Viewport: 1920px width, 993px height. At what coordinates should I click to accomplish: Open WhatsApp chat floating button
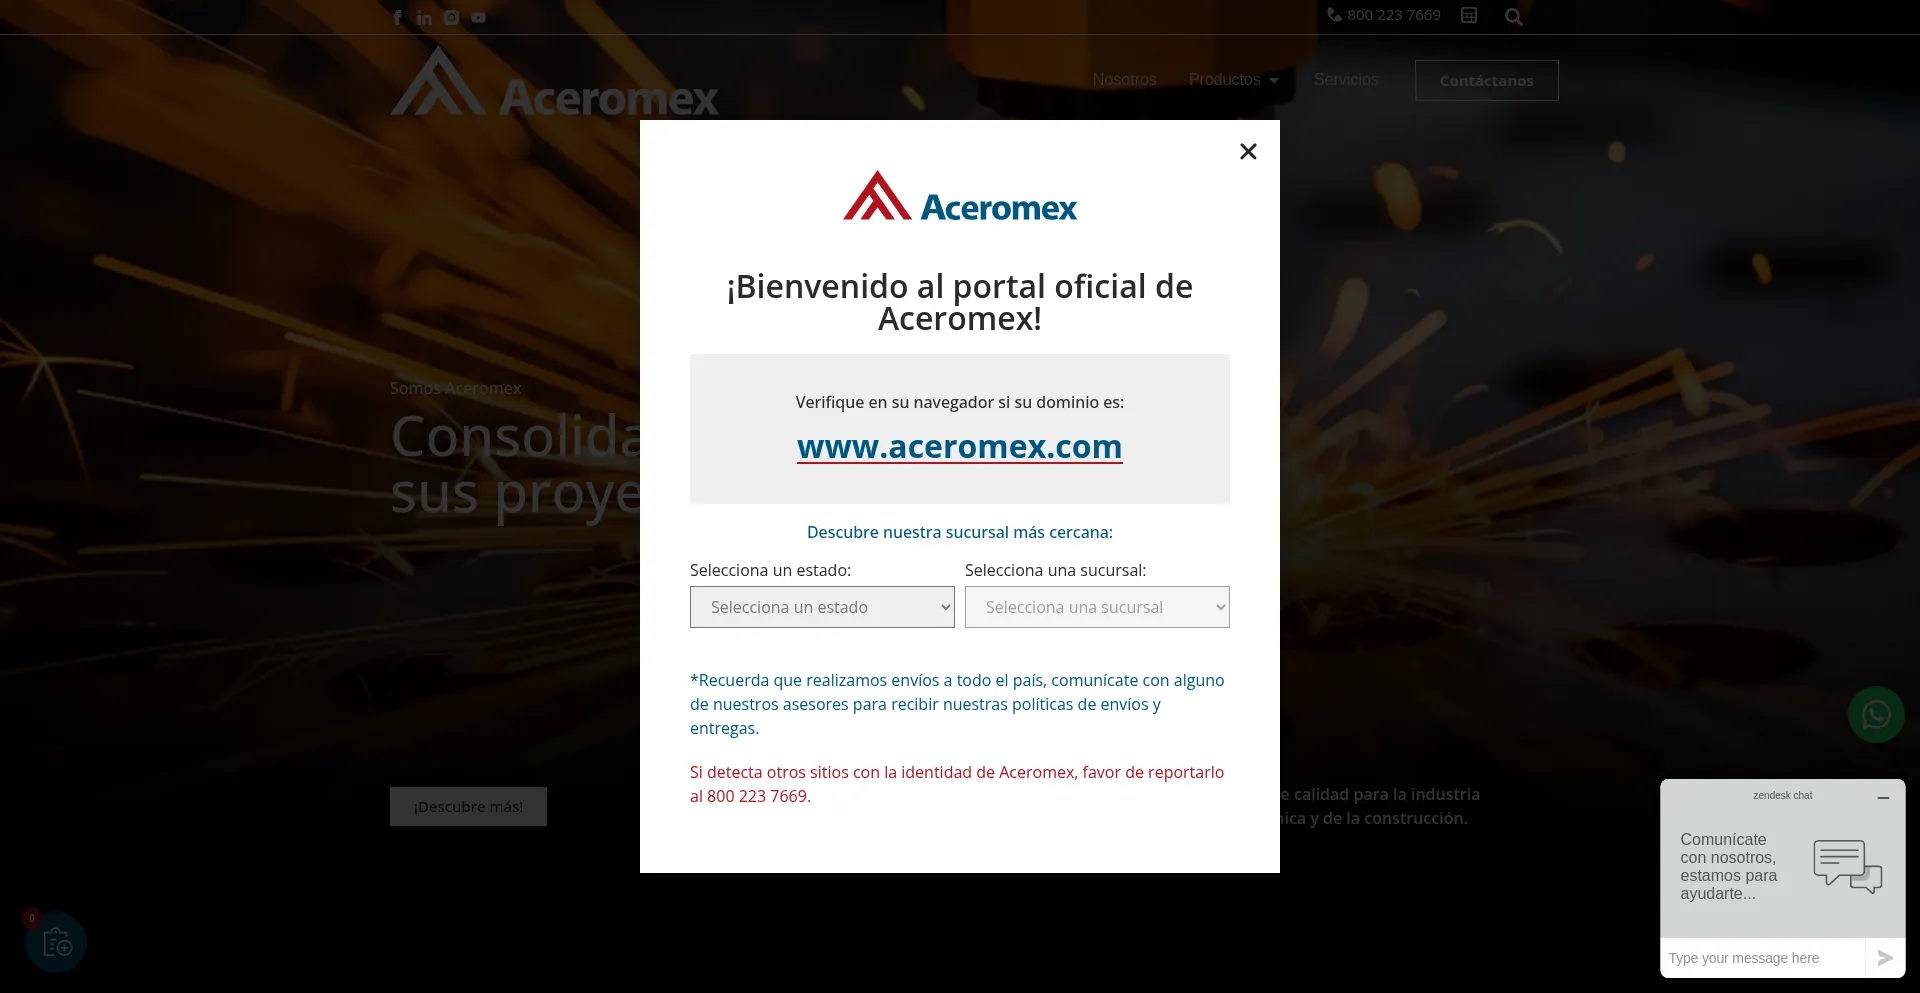click(x=1876, y=714)
